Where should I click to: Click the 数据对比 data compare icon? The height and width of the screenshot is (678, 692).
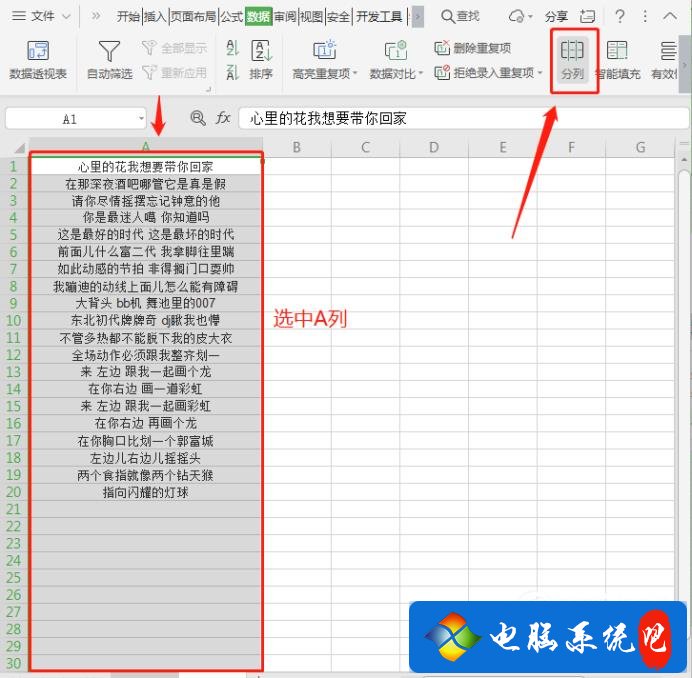point(395,50)
